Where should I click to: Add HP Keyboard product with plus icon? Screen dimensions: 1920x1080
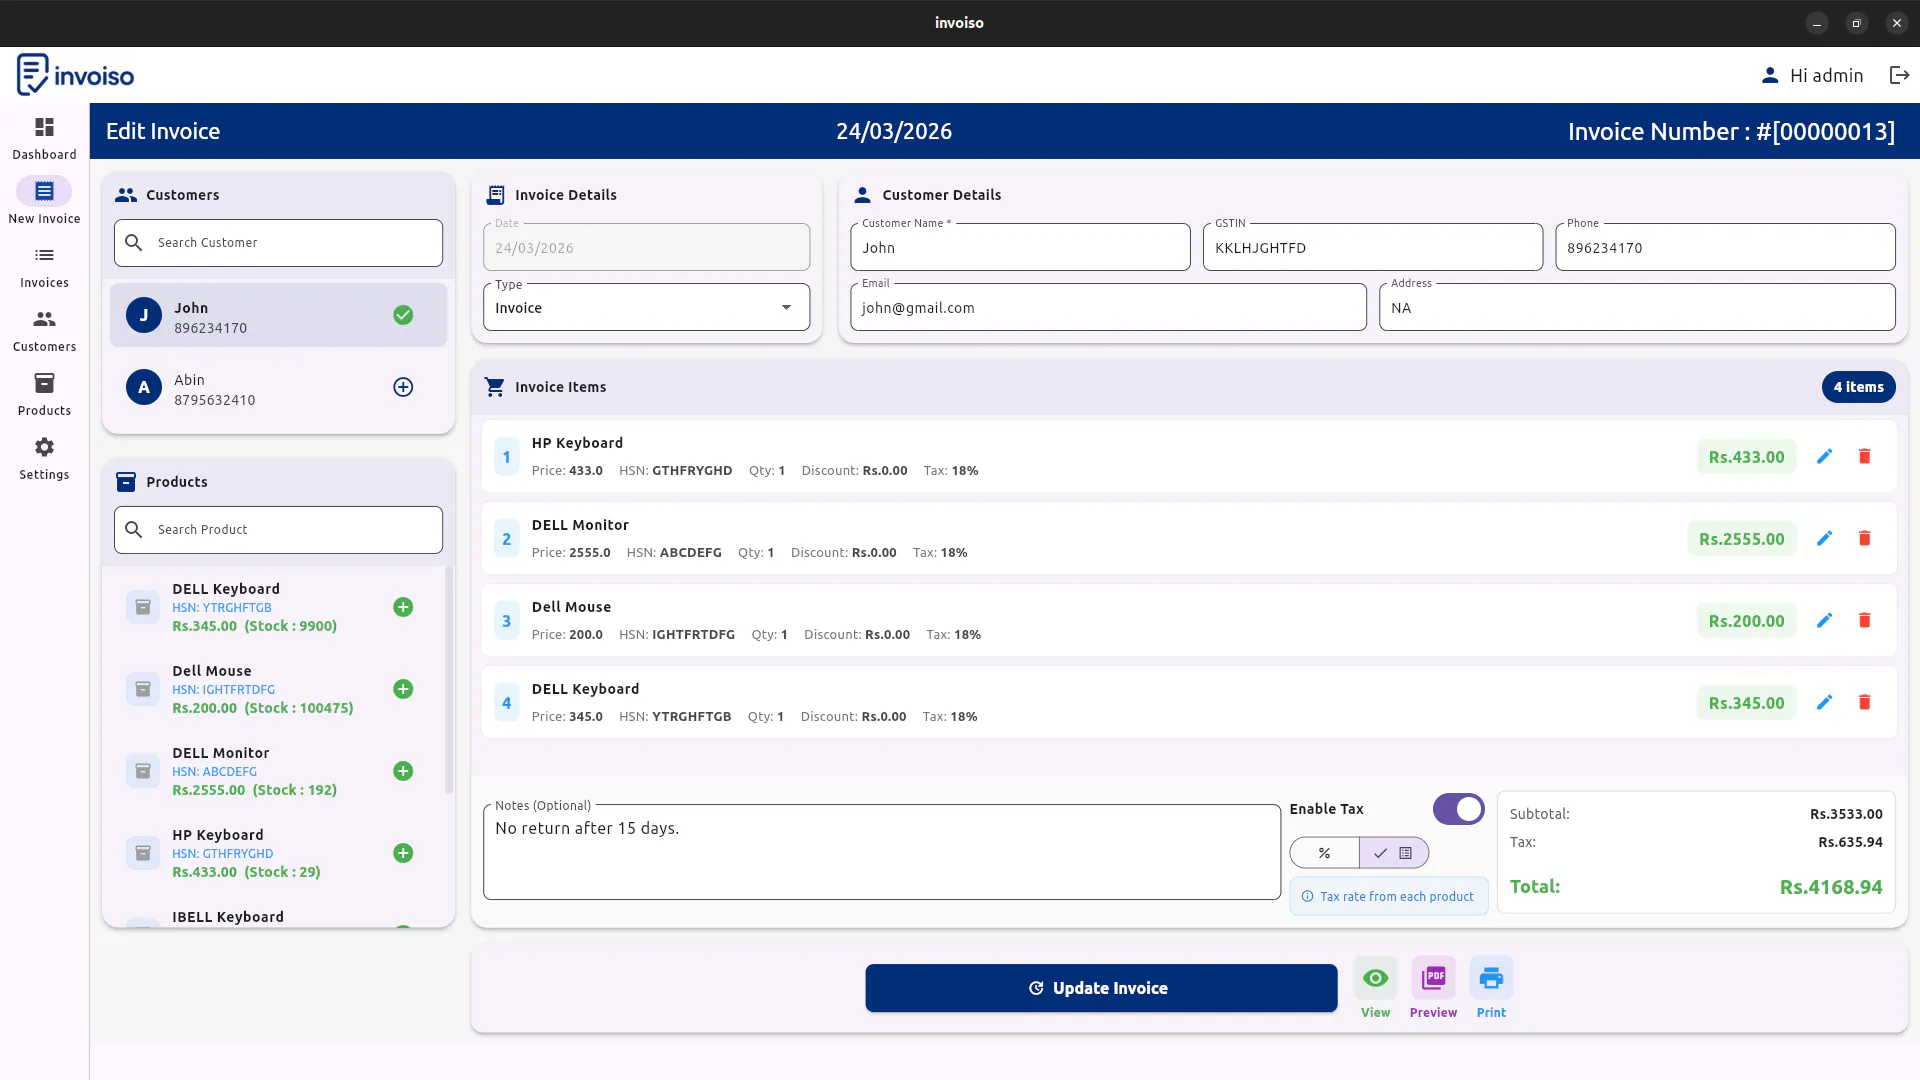403,853
